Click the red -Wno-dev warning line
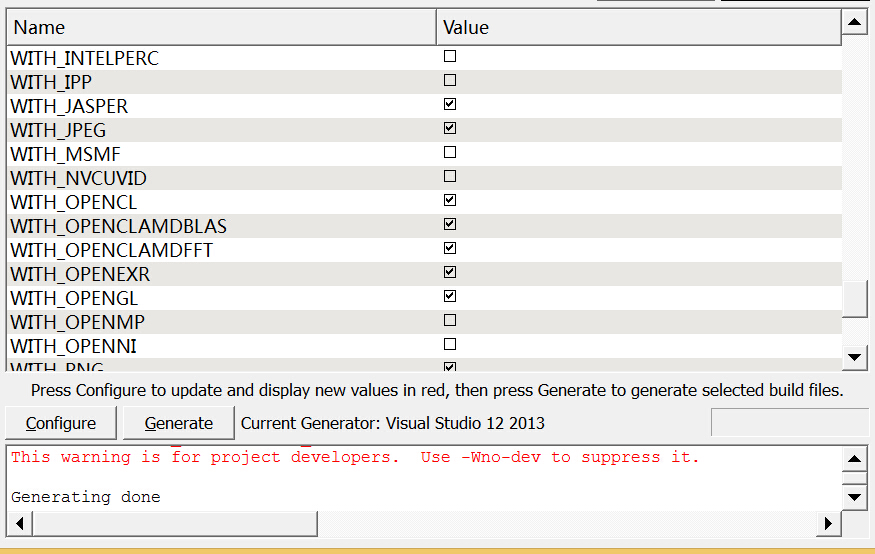Image resolution: width=875 pixels, height=554 pixels. (x=355, y=457)
